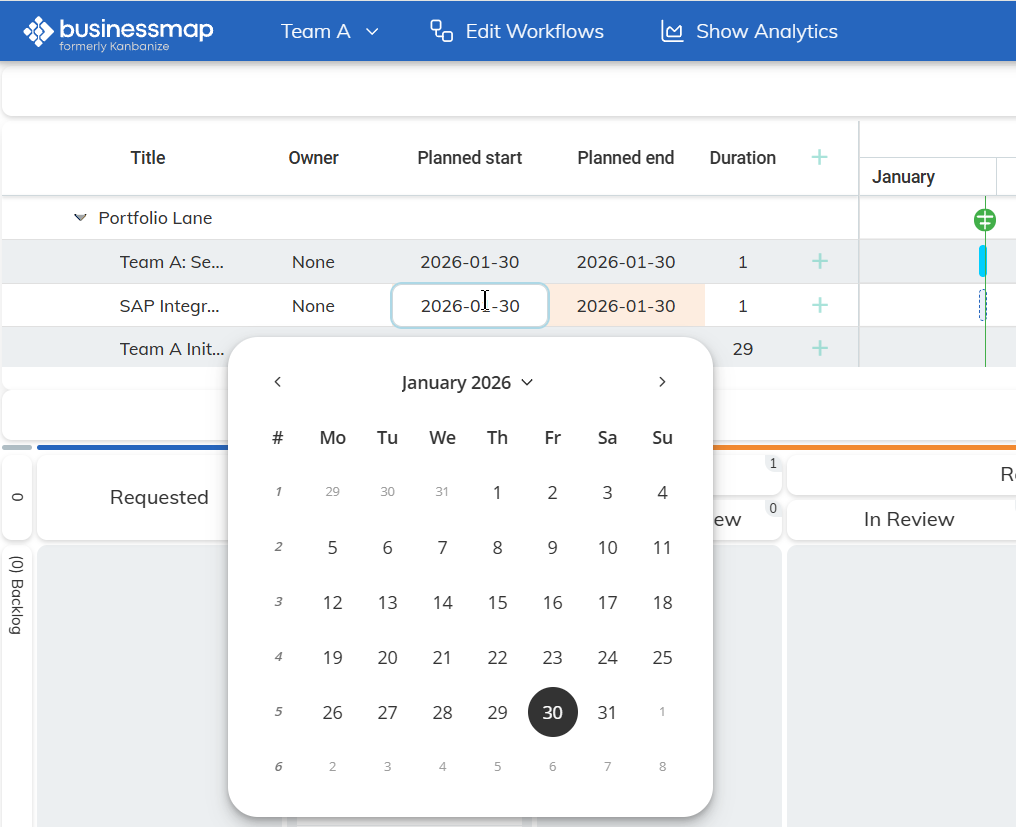
Task: Click plus icon in Team A Init... row
Action: click(x=820, y=349)
